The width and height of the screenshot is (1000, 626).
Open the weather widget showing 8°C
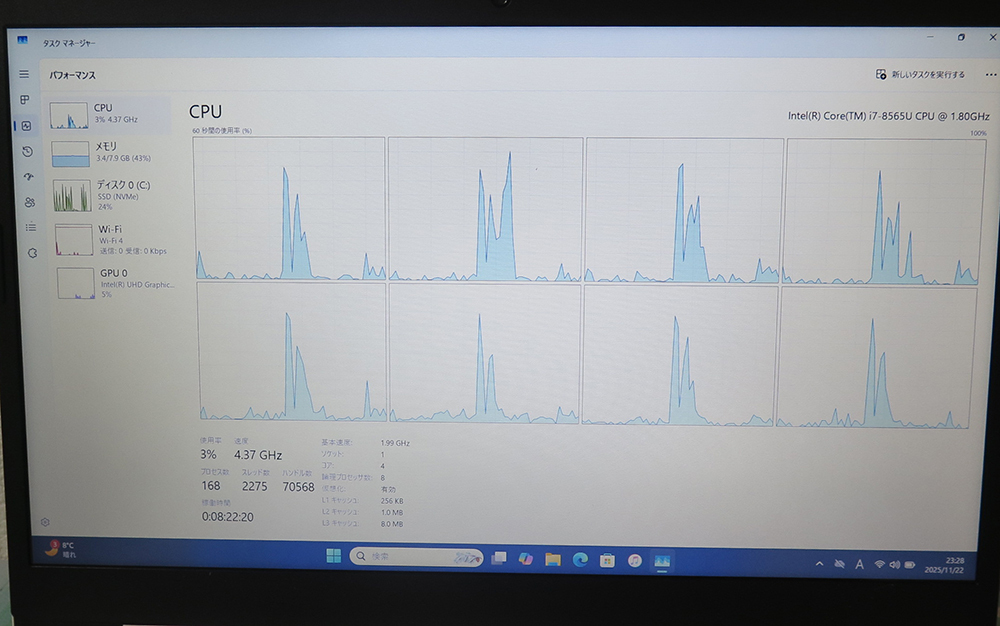click(61, 550)
